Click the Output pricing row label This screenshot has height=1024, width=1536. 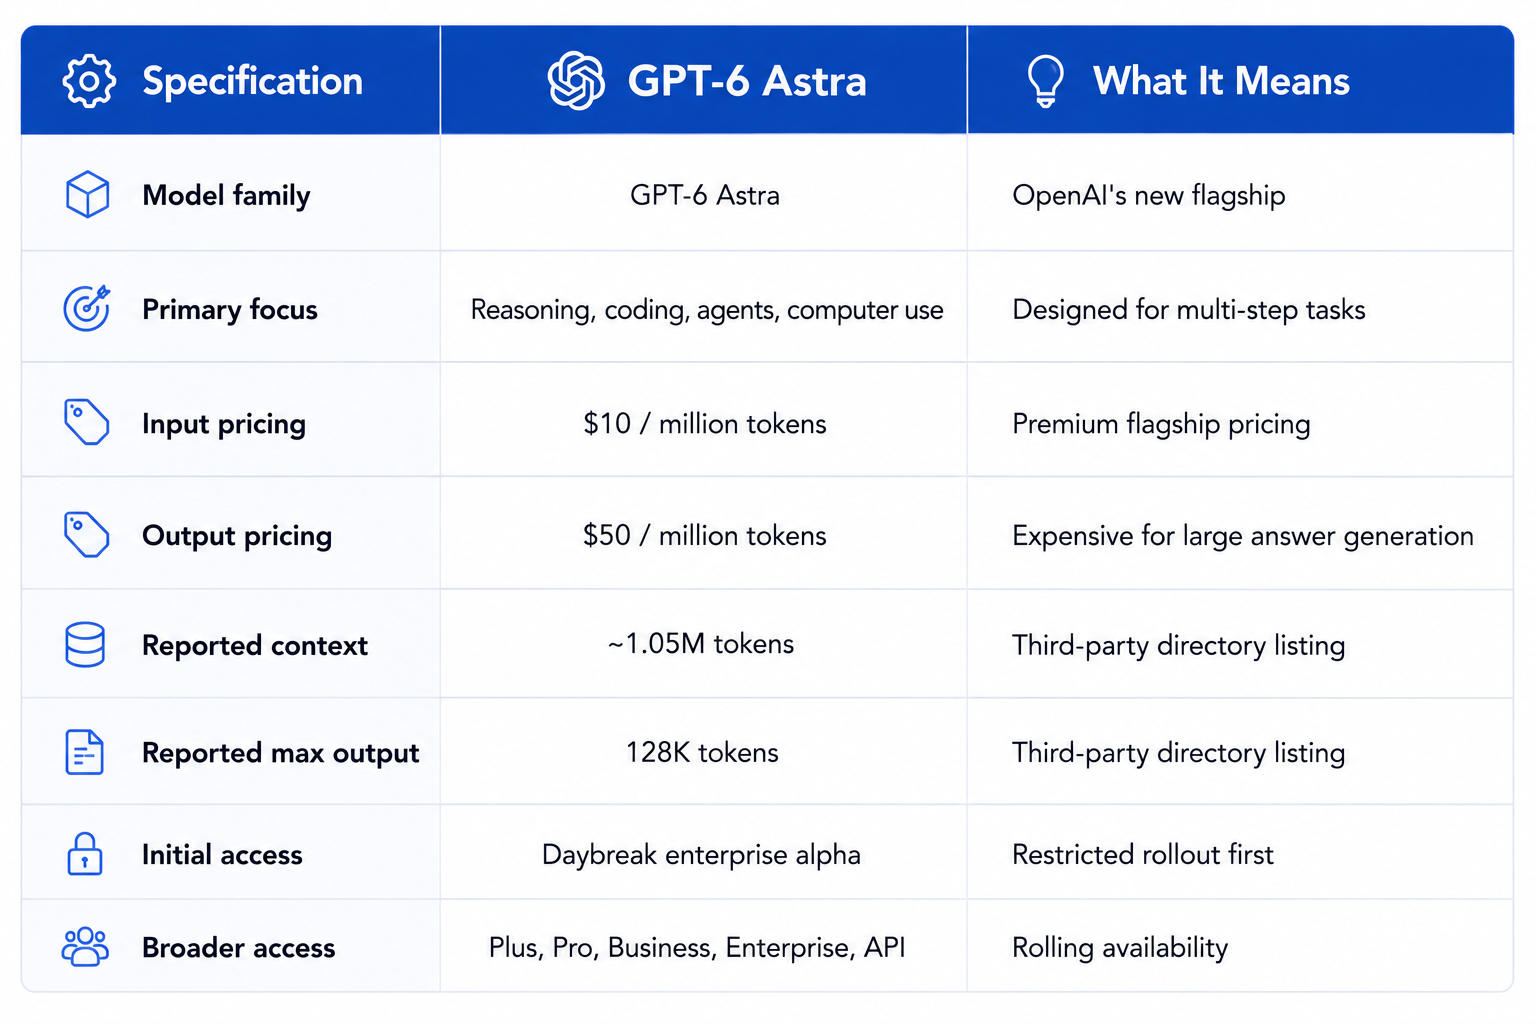(x=237, y=536)
